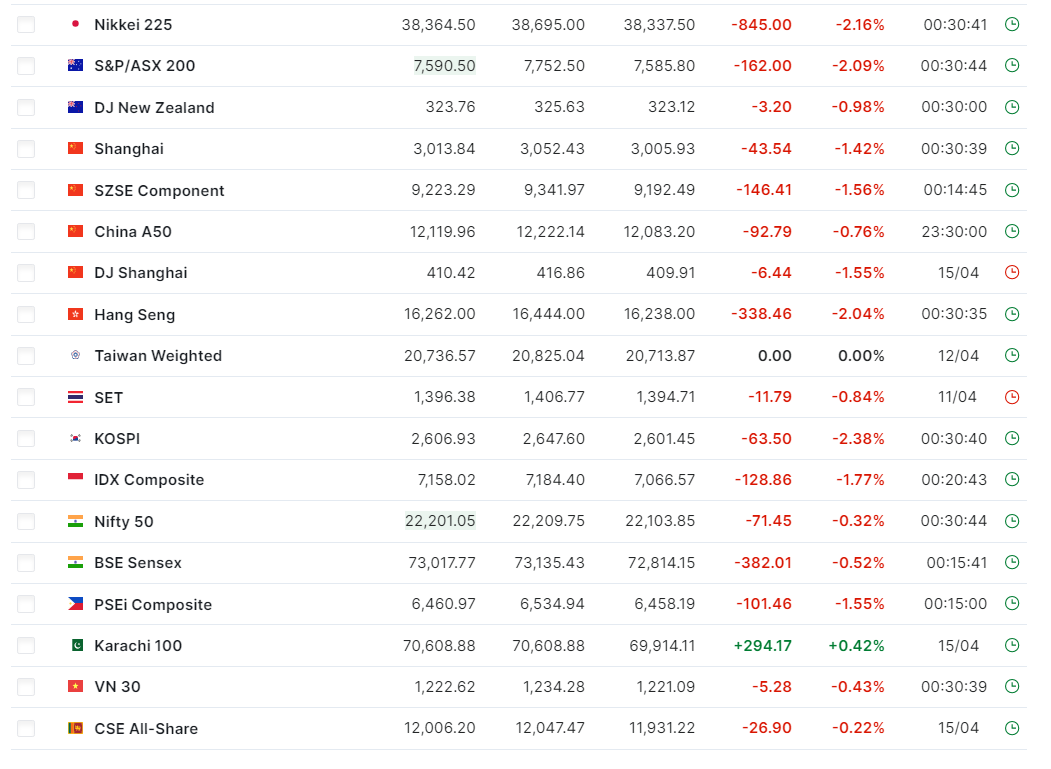Click the Hong Kong flag beside Hang Seng
Viewport: 1051px width, 769px height.
(76, 314)
